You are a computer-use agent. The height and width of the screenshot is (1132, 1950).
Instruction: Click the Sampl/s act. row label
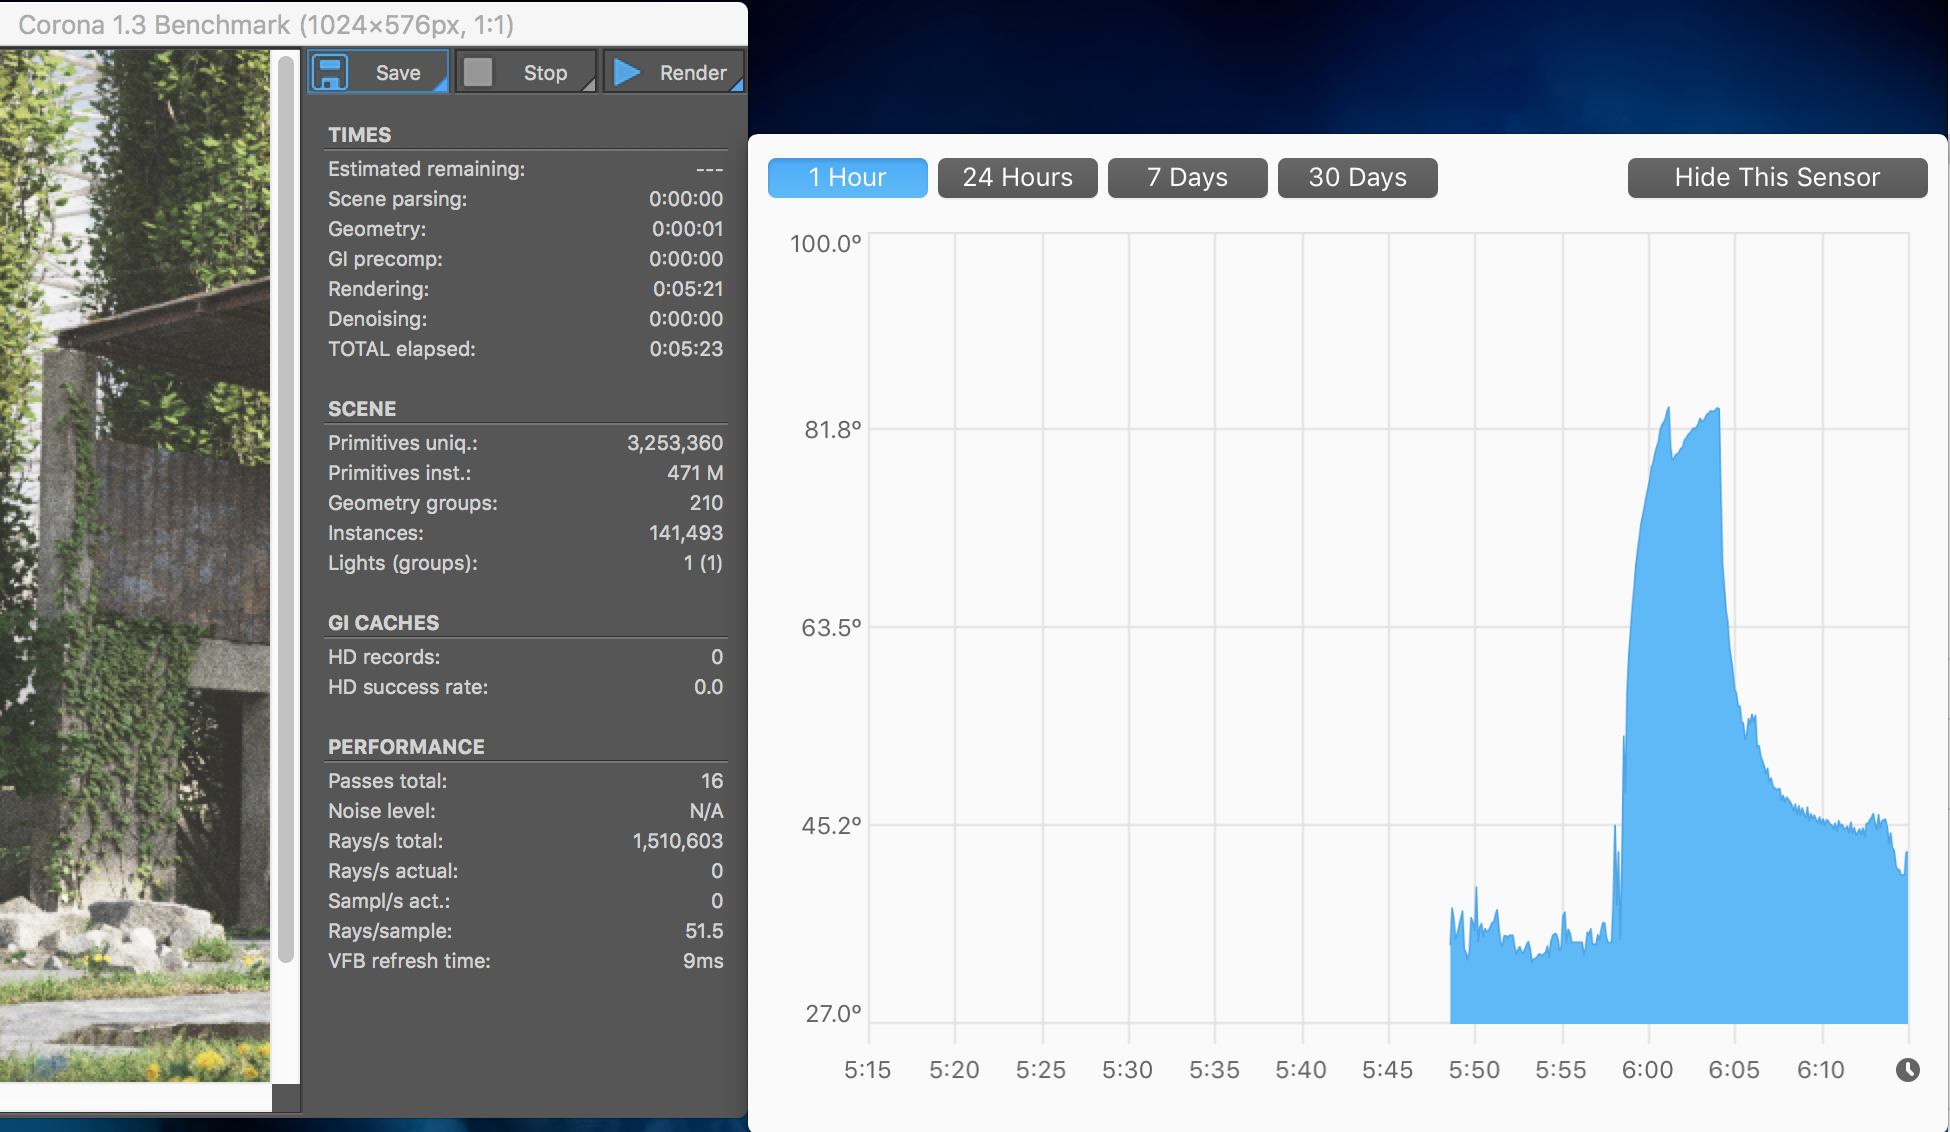point(389,901)
